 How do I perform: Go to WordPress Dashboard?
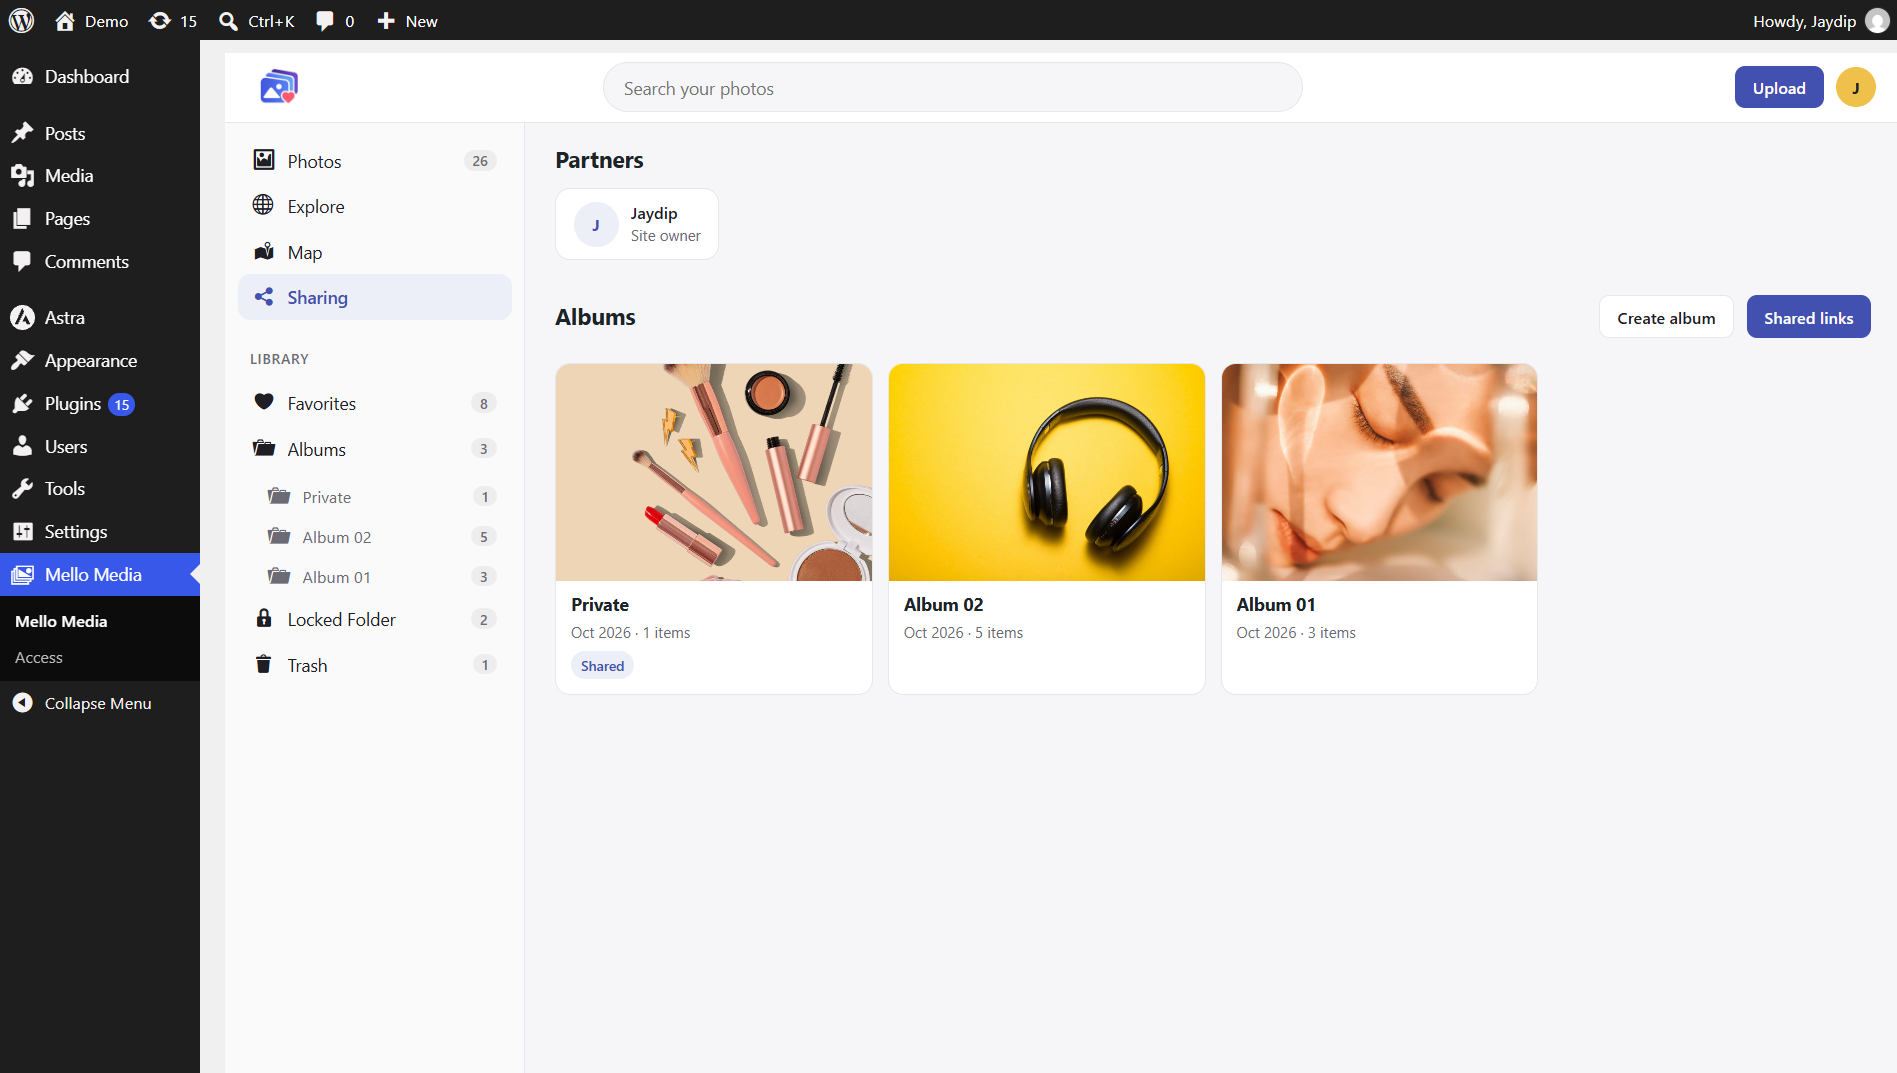pyautogui.click(x=100, y=77)
